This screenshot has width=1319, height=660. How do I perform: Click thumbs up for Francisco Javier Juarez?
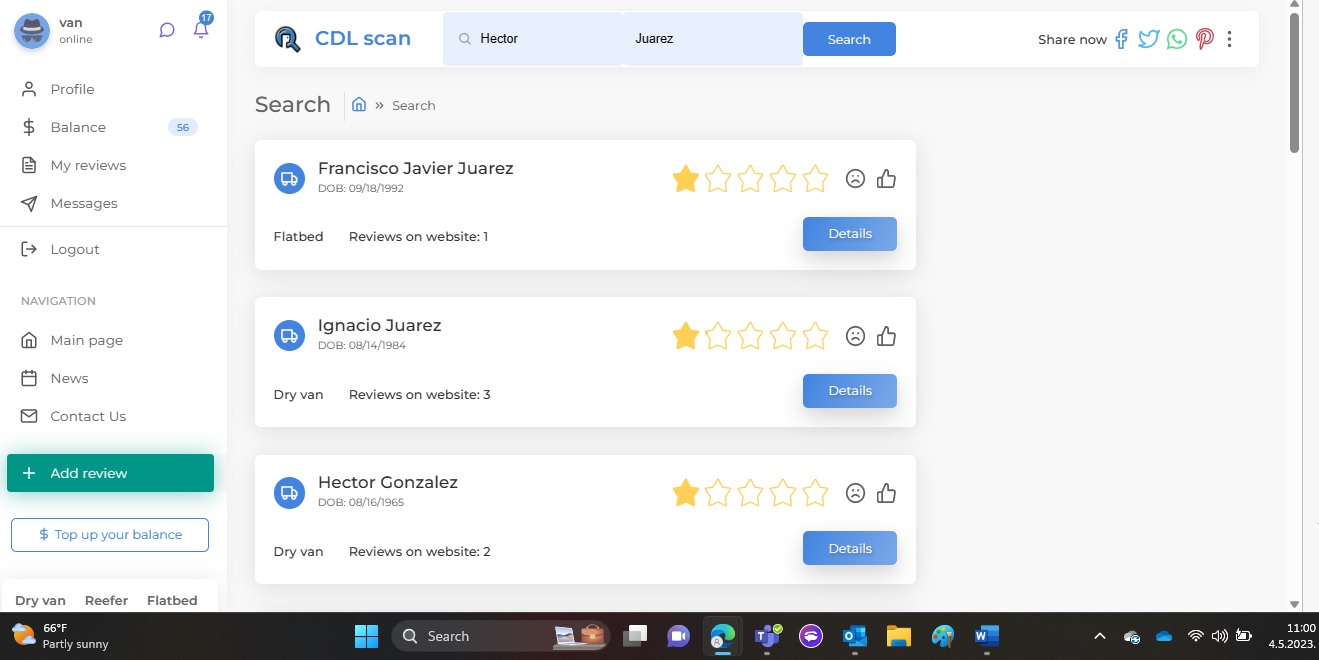point(886,179)
